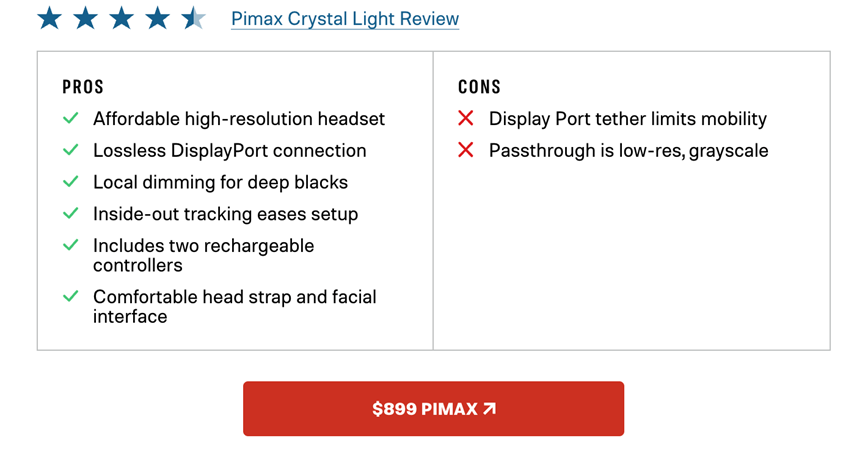Click the first rating star

click(49, 18)
